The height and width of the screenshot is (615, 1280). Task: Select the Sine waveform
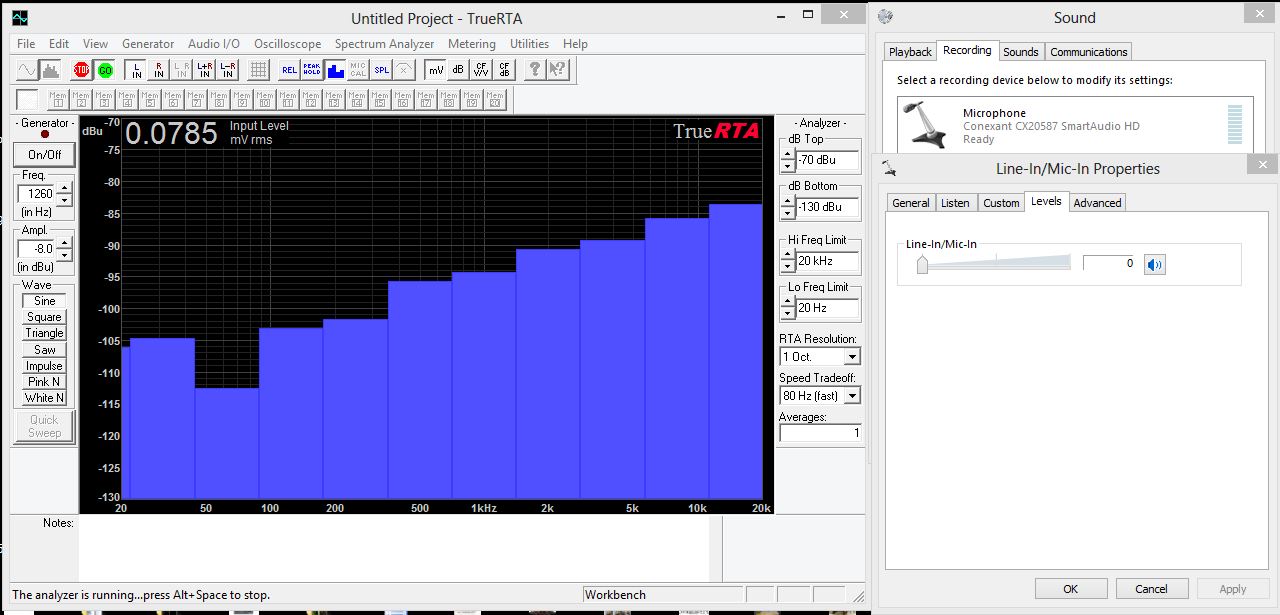[44, 301]
